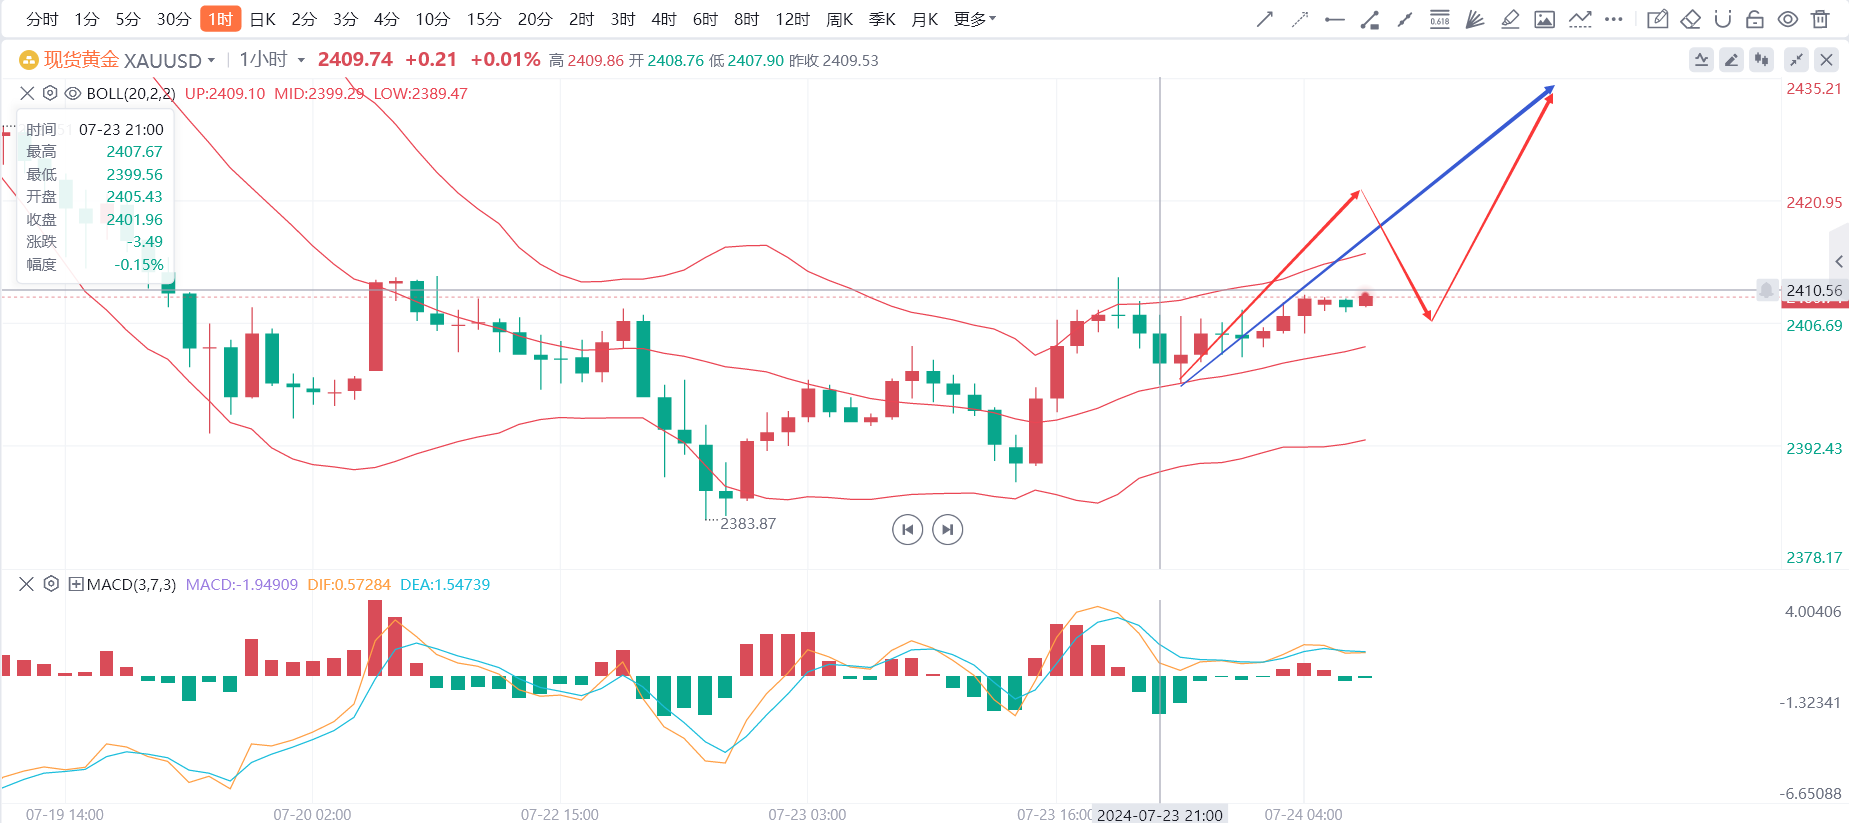Switch to 15分 timeframe
Viewport: 1849px width, 823px height.
[484, 19]
